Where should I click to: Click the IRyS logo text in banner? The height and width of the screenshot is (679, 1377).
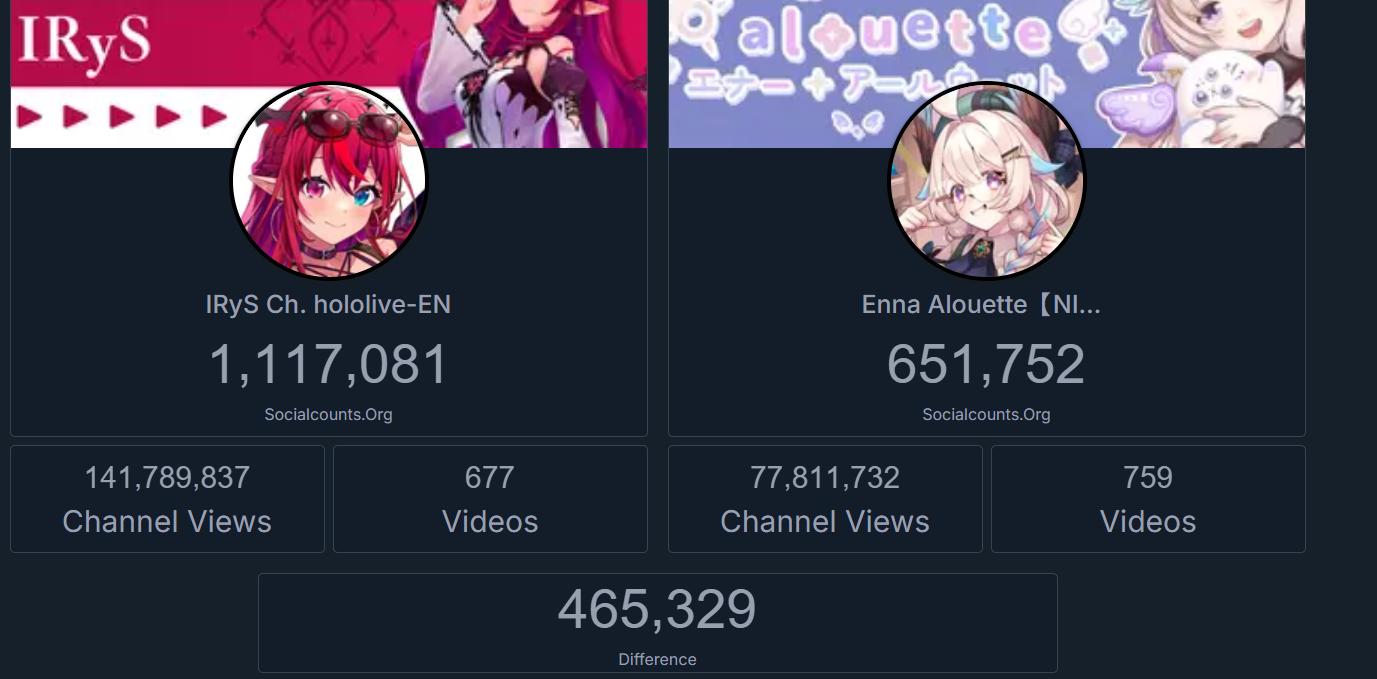pos(84,41)
